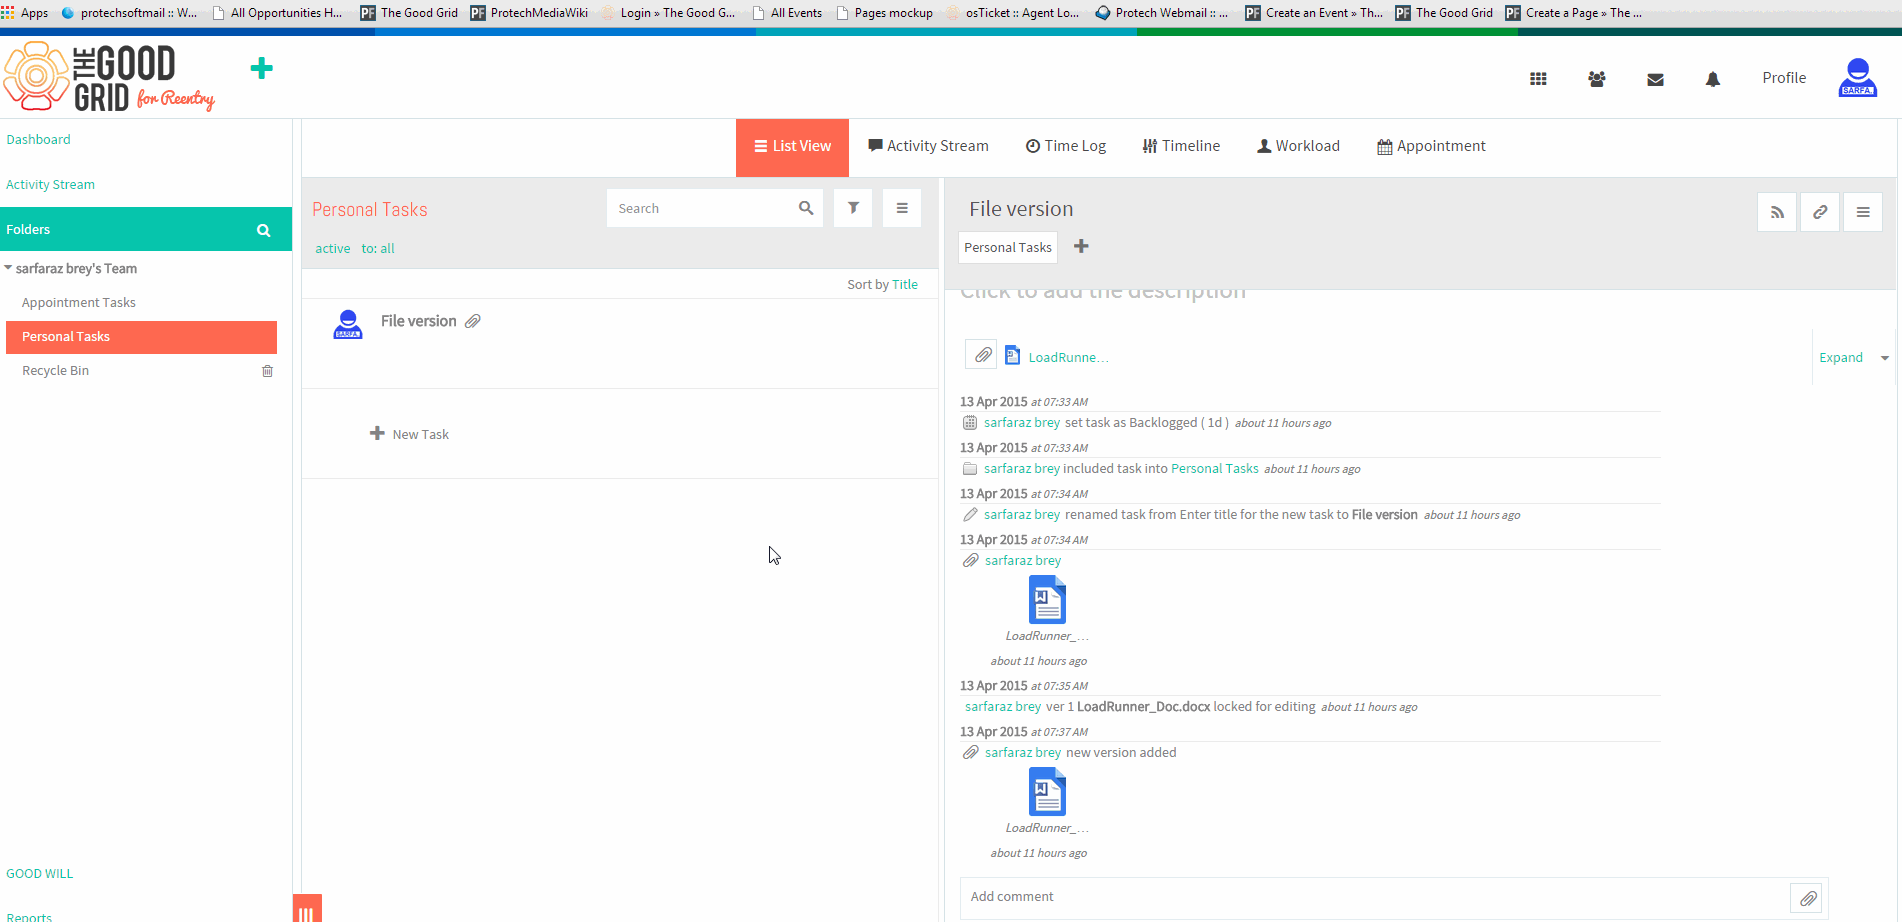This screenshot has width=1902, height=922.
Task: Switch to Time Log tab
Action: (1066, 146)
